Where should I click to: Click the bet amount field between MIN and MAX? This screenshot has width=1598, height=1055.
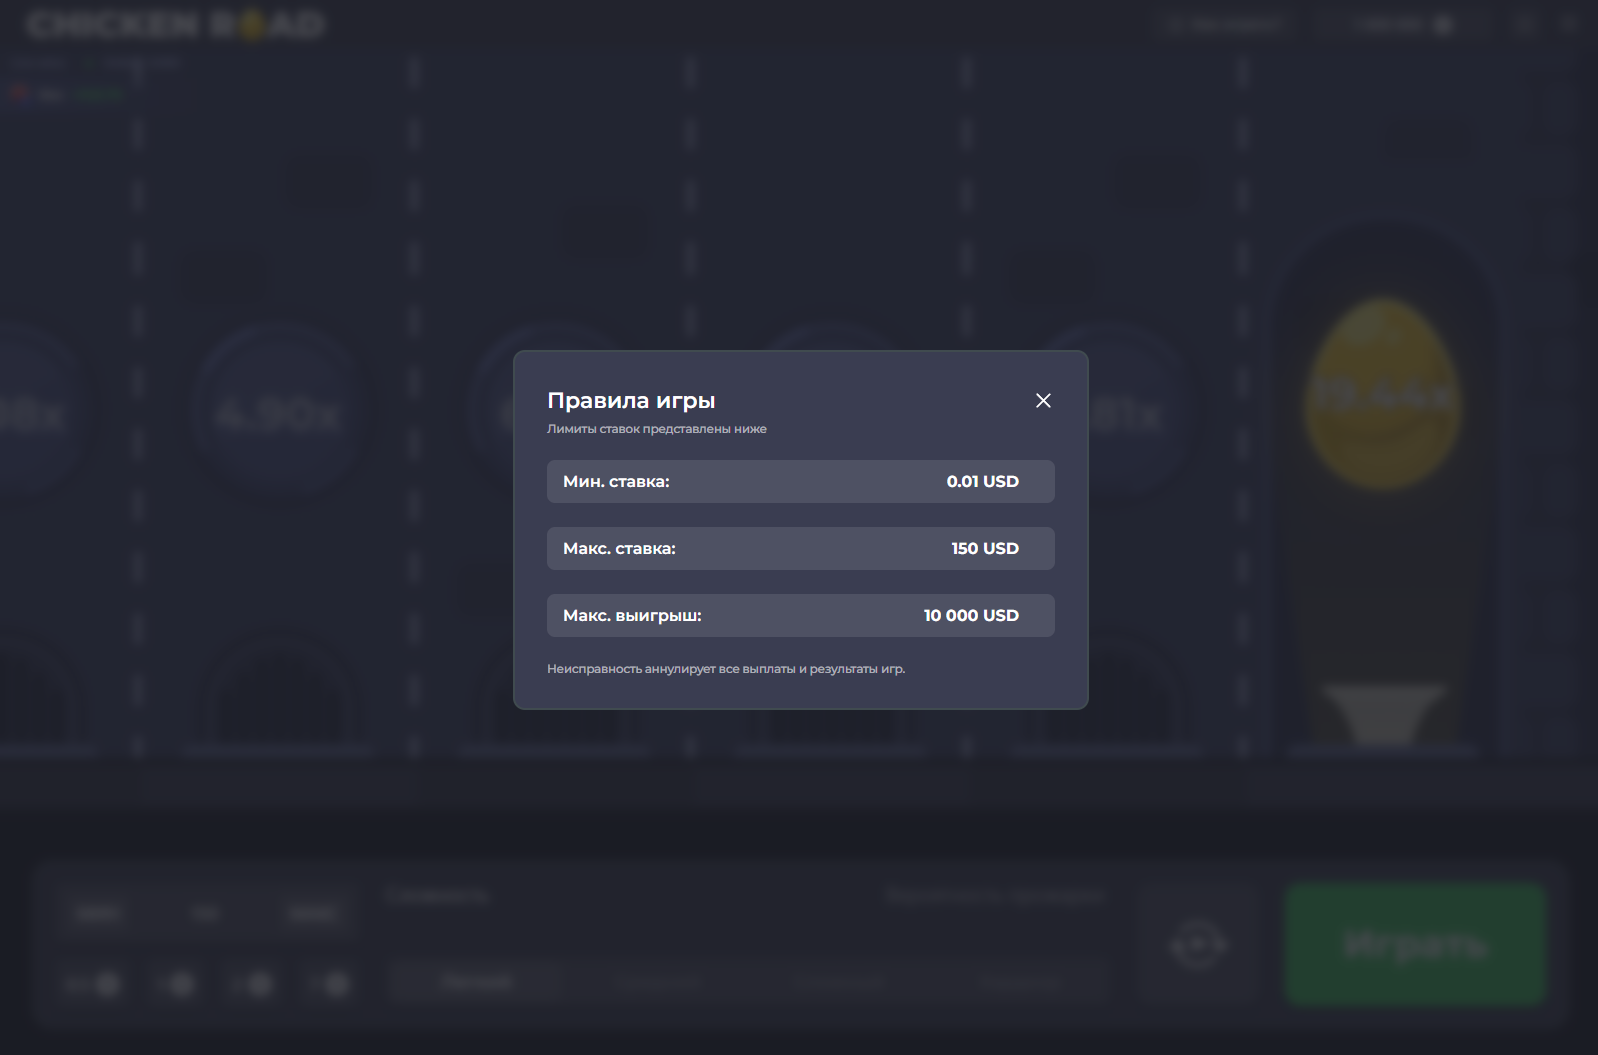[x=205, y=913]
